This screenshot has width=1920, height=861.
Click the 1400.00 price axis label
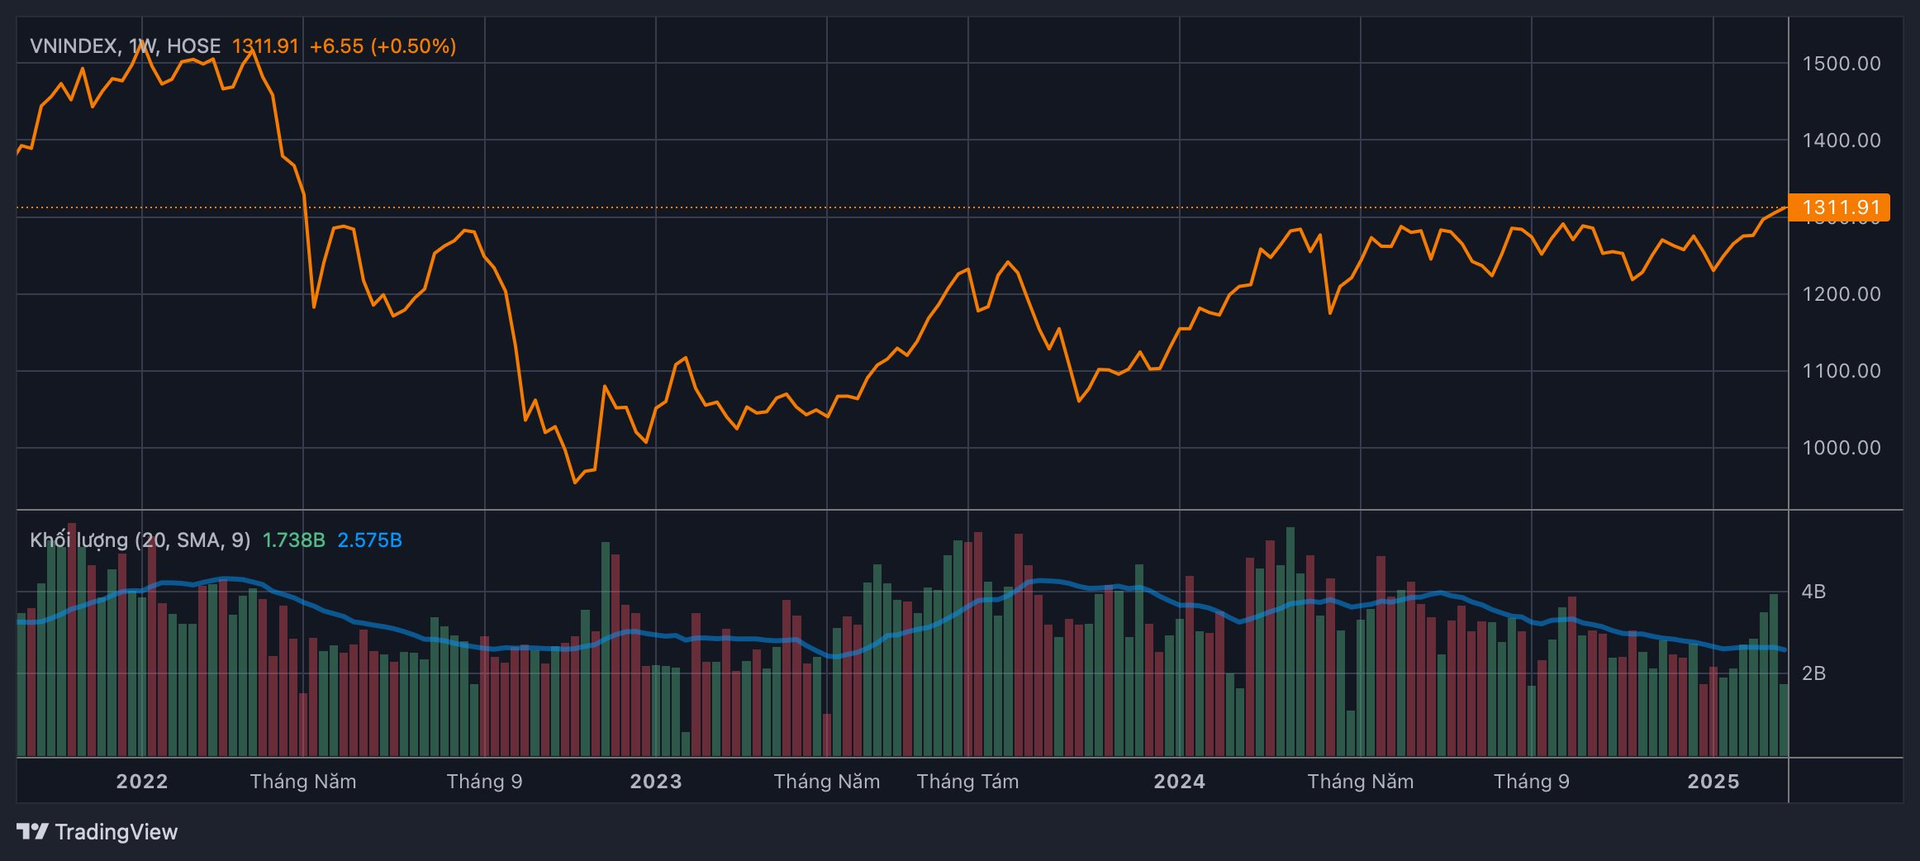(x=1841, y=140)
